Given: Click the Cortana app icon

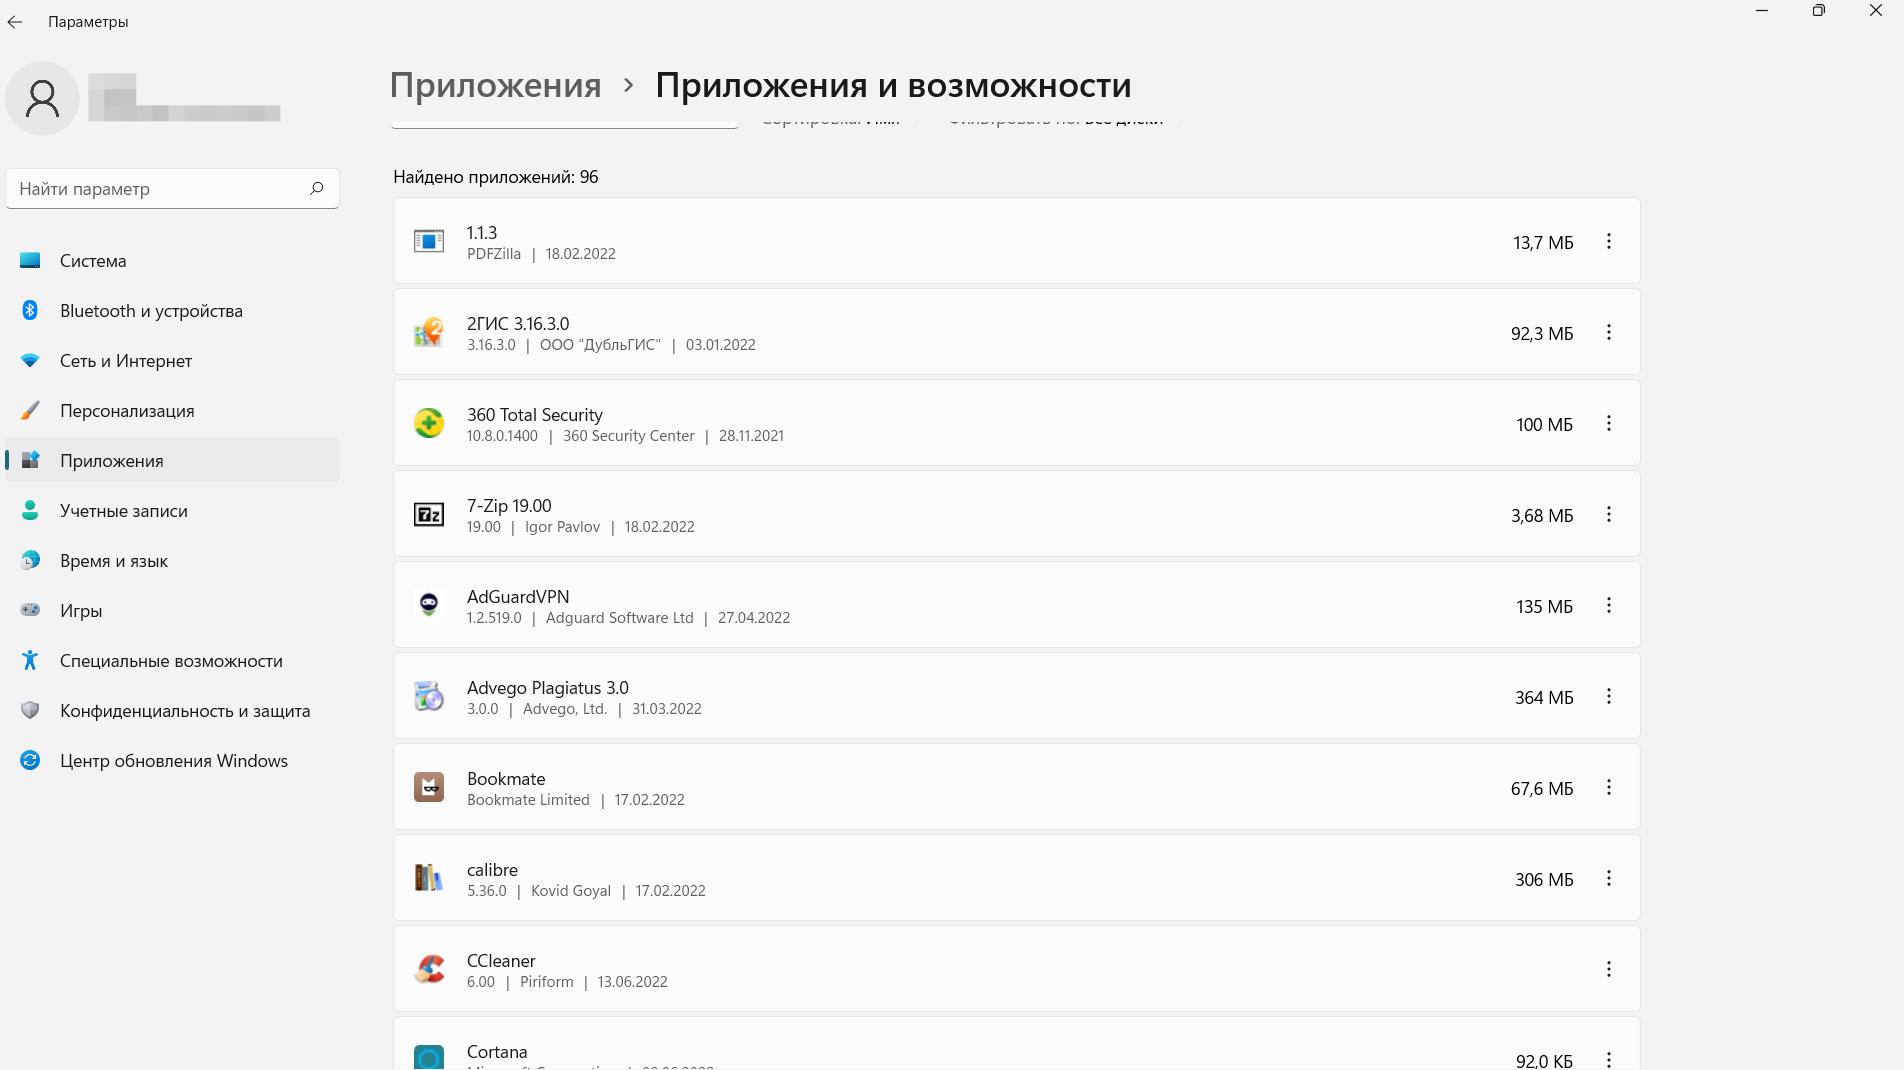Looking at the screenshot, I should [x=429, y=1057].
